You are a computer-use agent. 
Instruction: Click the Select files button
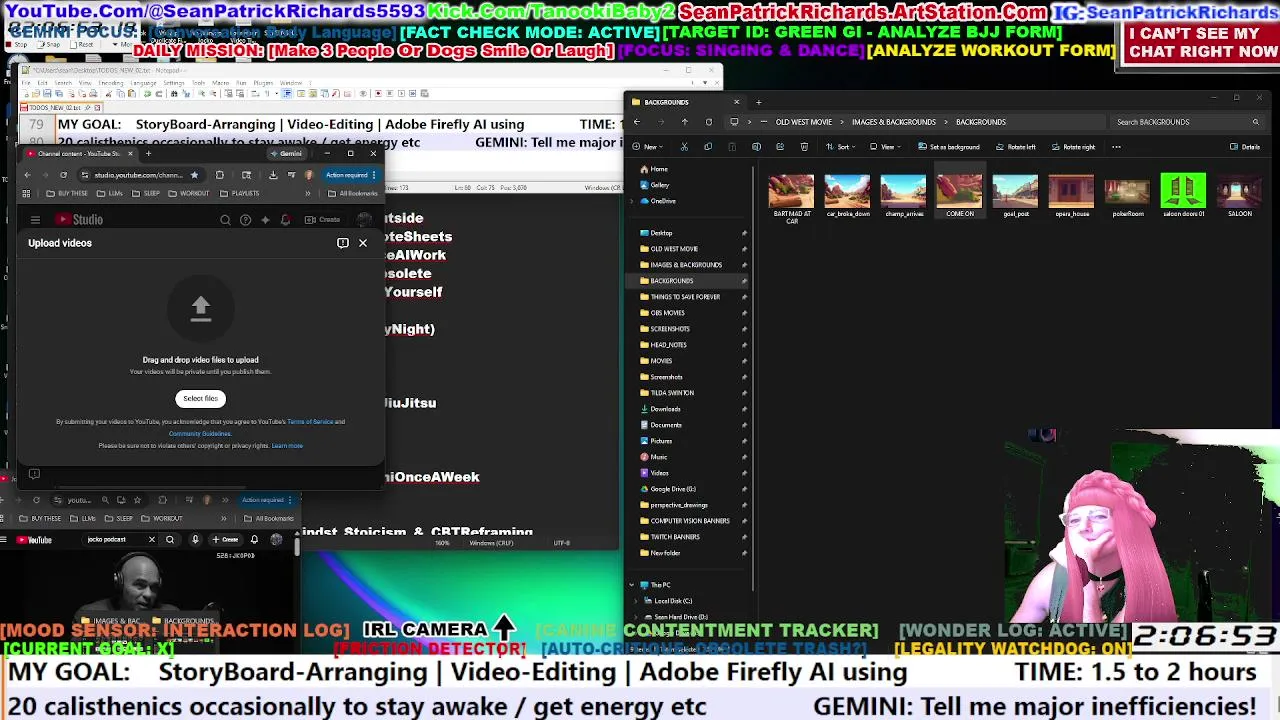[200, 398]
